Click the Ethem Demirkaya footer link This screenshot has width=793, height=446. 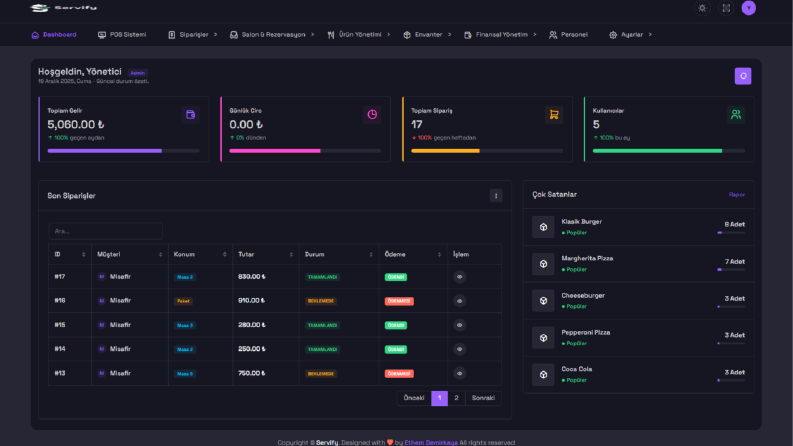point(431,442)
